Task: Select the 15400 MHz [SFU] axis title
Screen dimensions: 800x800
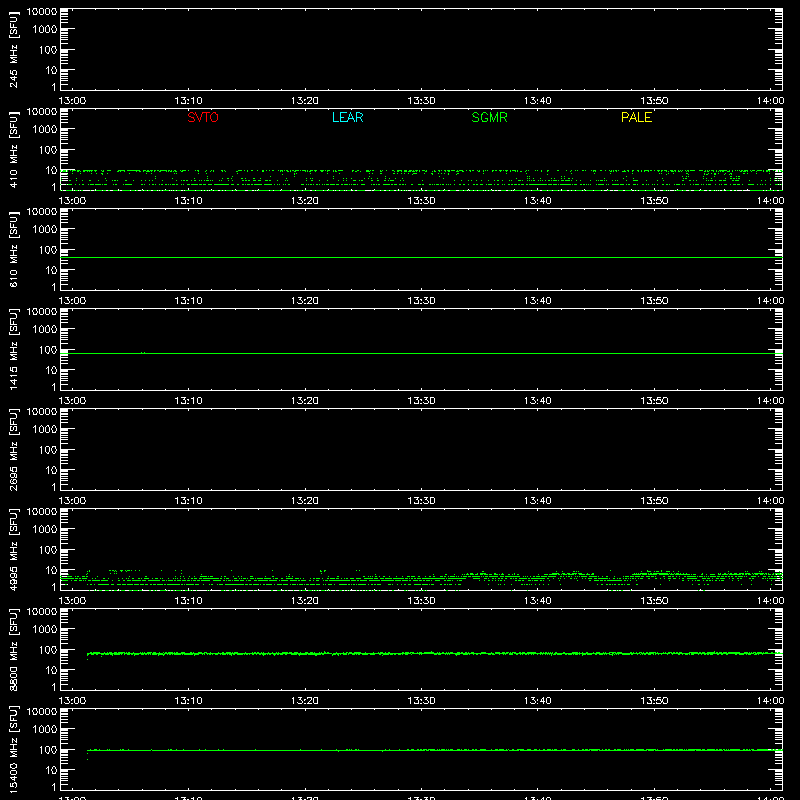Action: (x=14, y=749)
